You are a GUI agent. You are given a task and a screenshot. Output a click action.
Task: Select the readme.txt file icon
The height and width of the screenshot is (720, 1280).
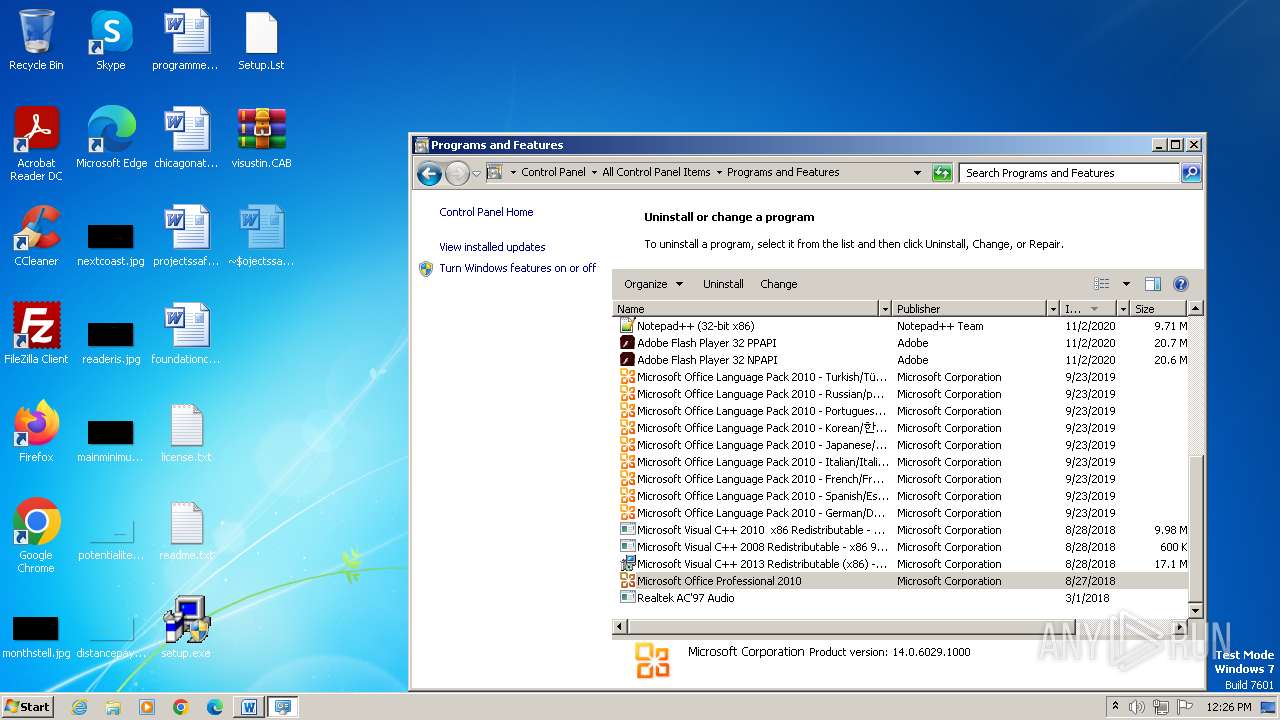click(x=187, y=530)
